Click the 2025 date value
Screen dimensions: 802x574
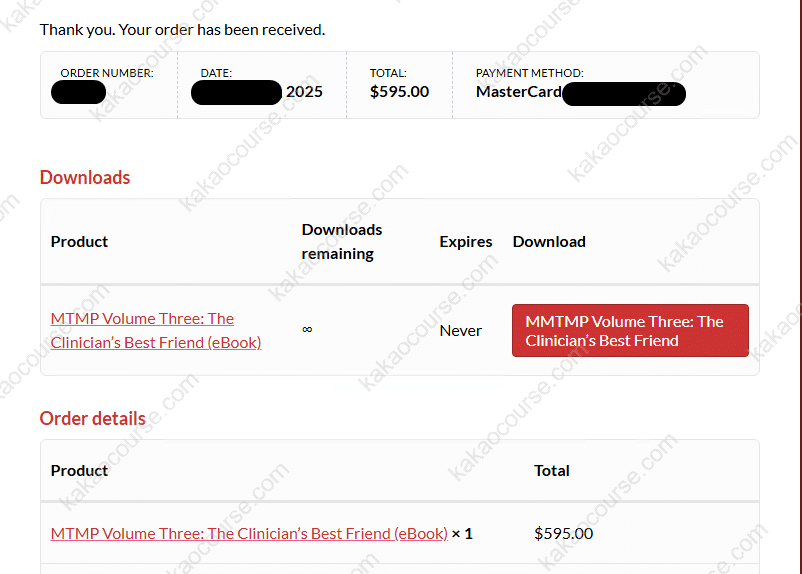(x=304, y=92)
